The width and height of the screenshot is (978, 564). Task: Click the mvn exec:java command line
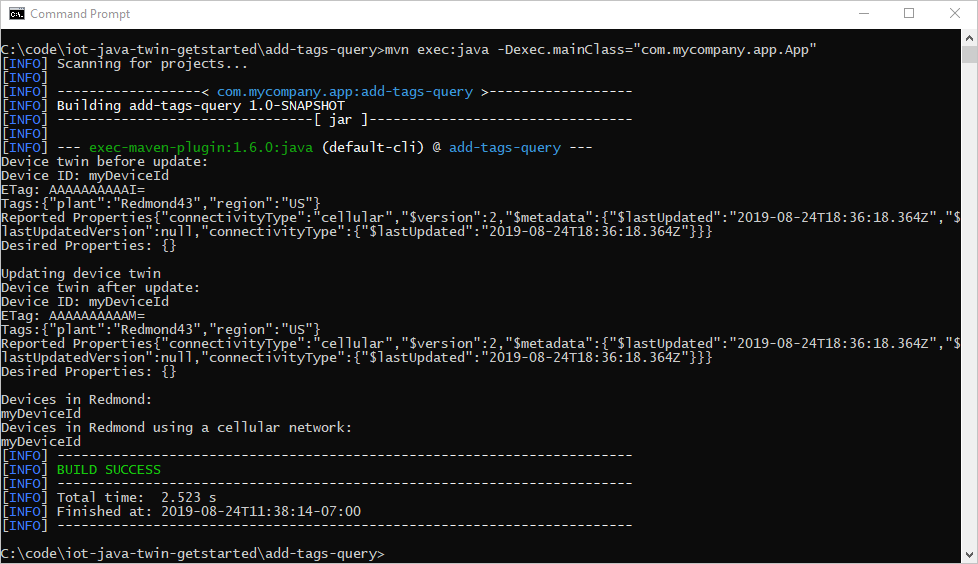409,49
